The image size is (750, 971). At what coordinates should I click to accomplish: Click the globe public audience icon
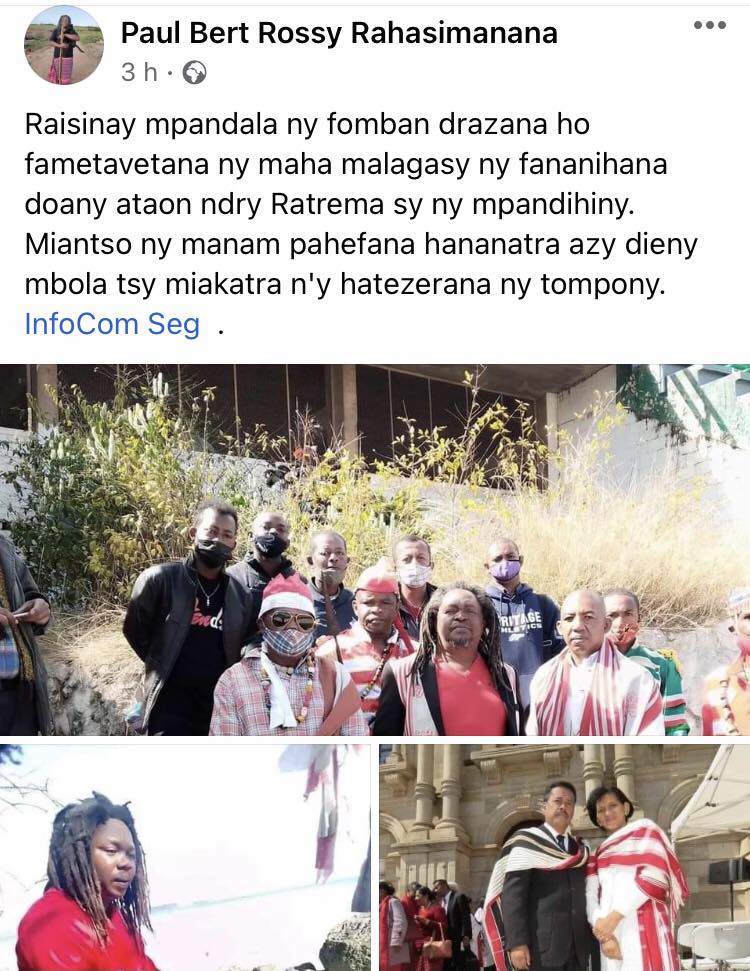tap(194, 72)
